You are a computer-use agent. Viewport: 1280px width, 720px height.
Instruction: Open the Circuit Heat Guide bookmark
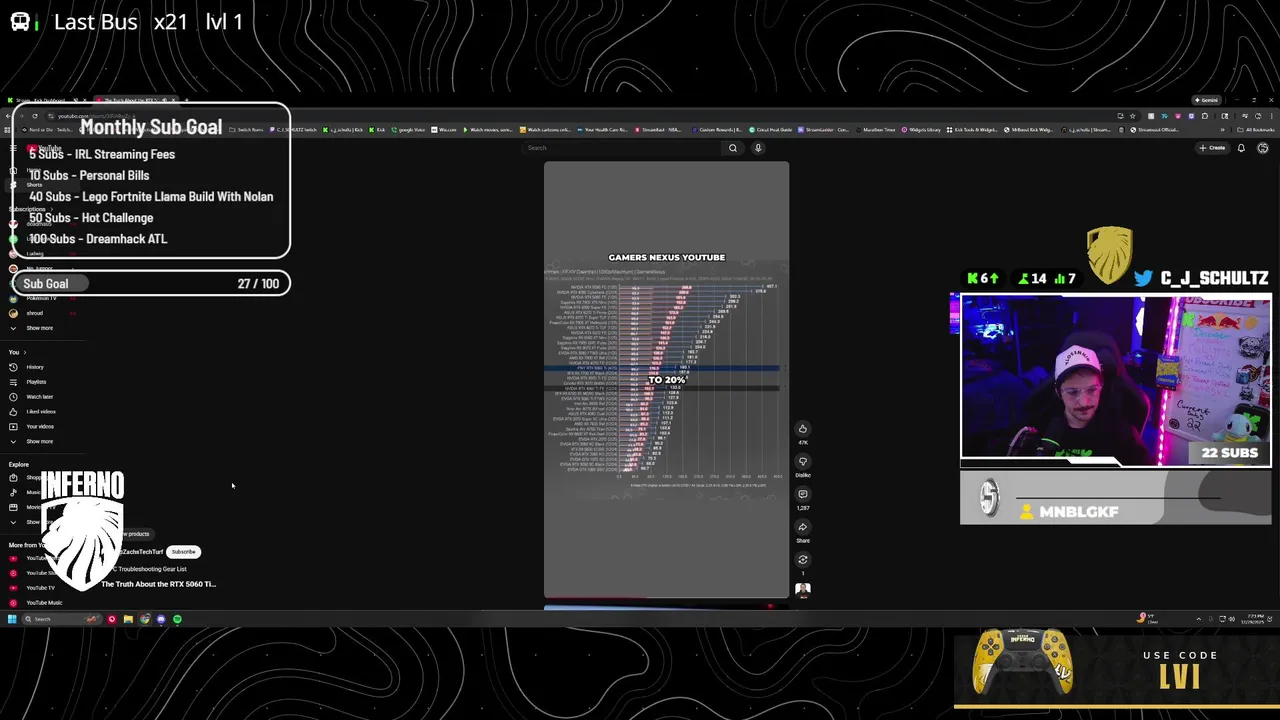772,130
